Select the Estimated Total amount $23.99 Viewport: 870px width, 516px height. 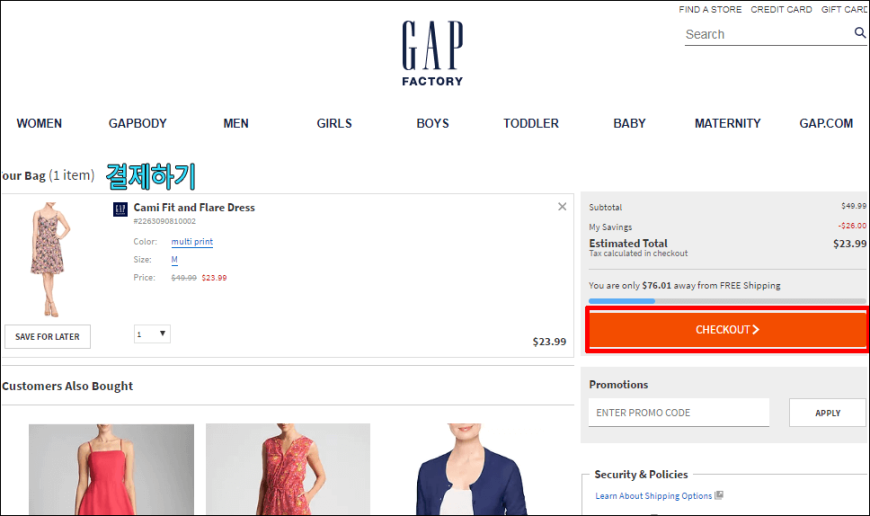pos(849,244)
